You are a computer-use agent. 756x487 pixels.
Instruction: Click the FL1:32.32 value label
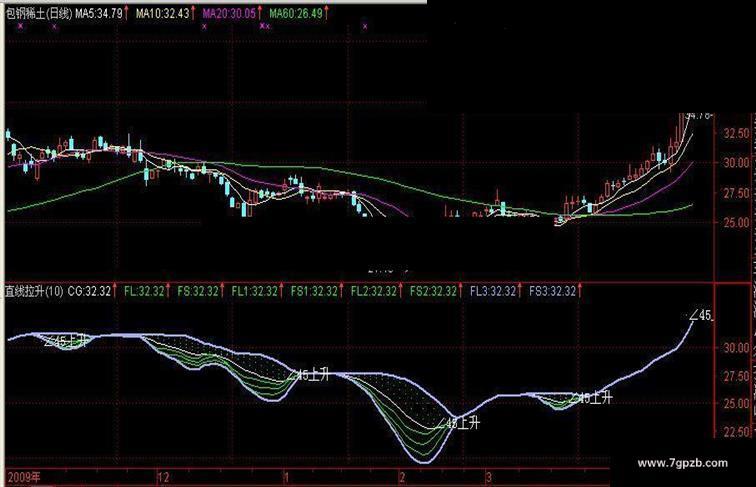tap(255, 291)
